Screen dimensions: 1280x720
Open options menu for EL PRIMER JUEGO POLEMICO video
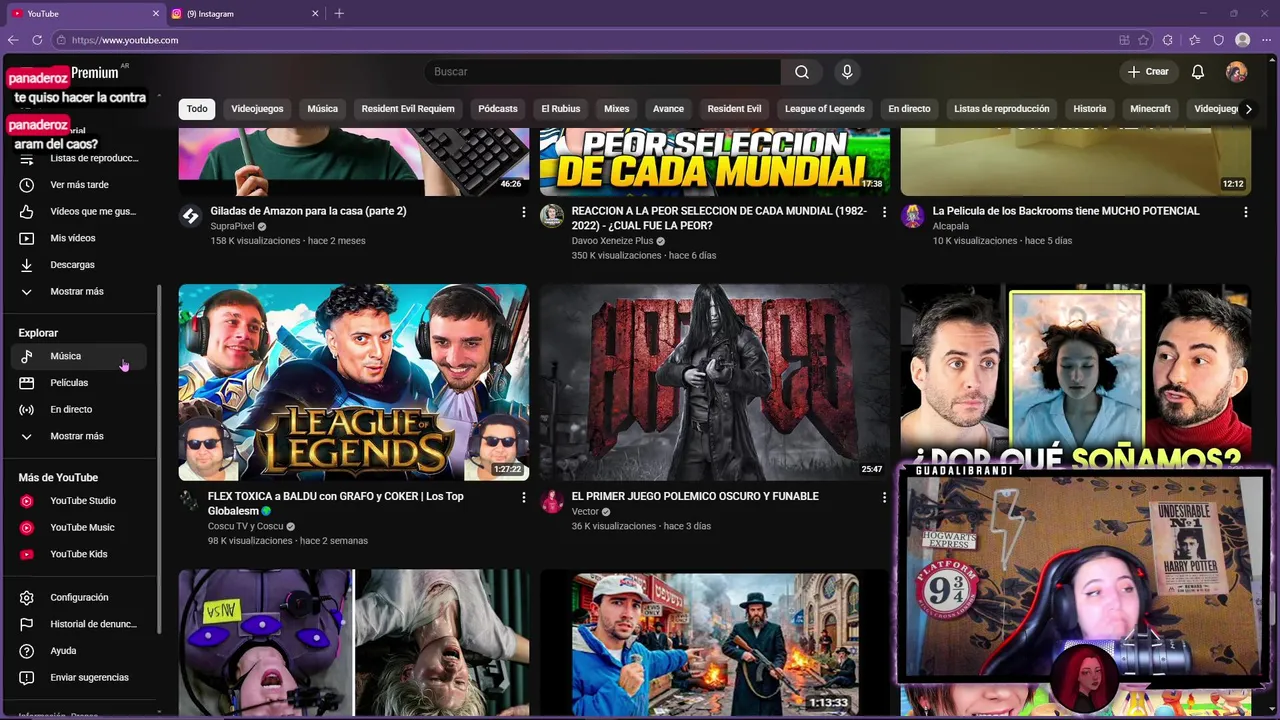point(884,497)
